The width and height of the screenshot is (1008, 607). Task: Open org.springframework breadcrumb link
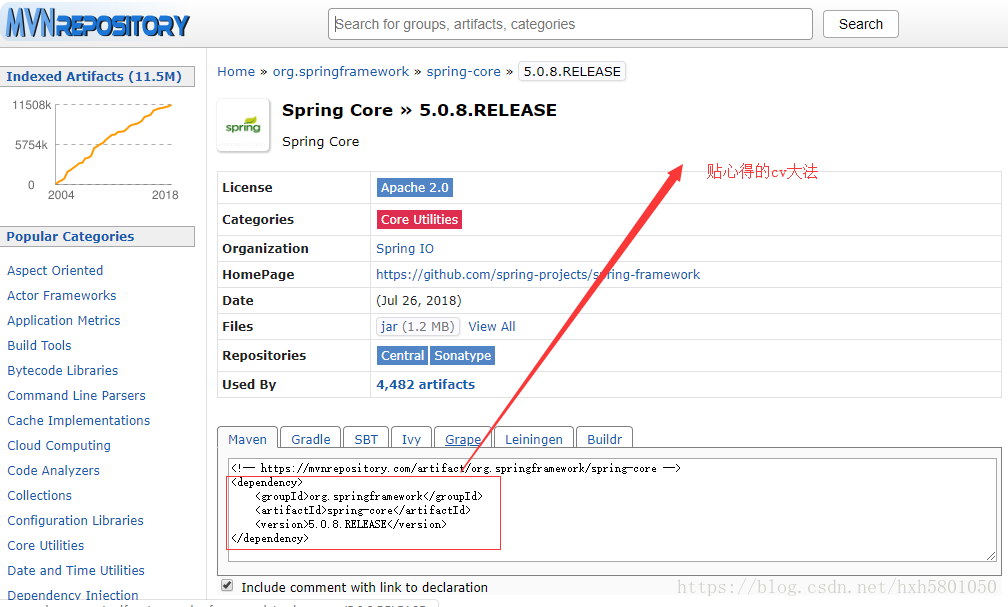click(341, 71)
